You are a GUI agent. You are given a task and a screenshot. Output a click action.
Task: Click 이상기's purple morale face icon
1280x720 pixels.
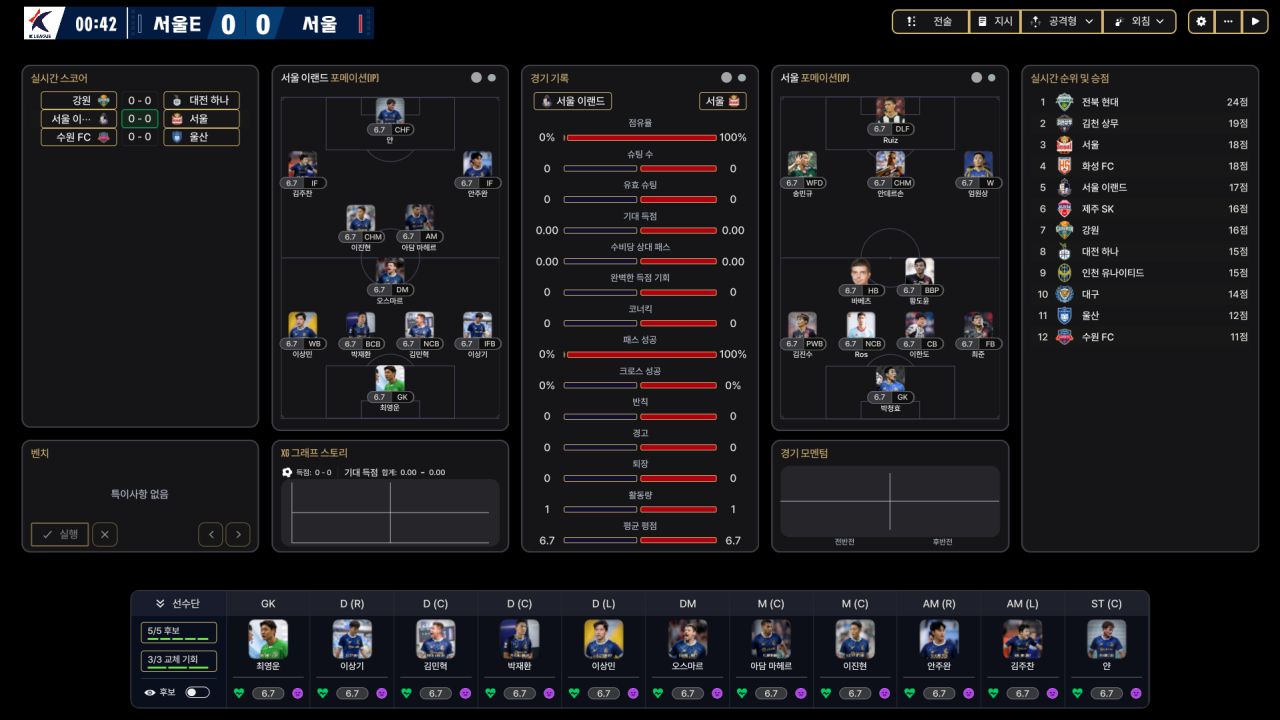tap(381, 693)
